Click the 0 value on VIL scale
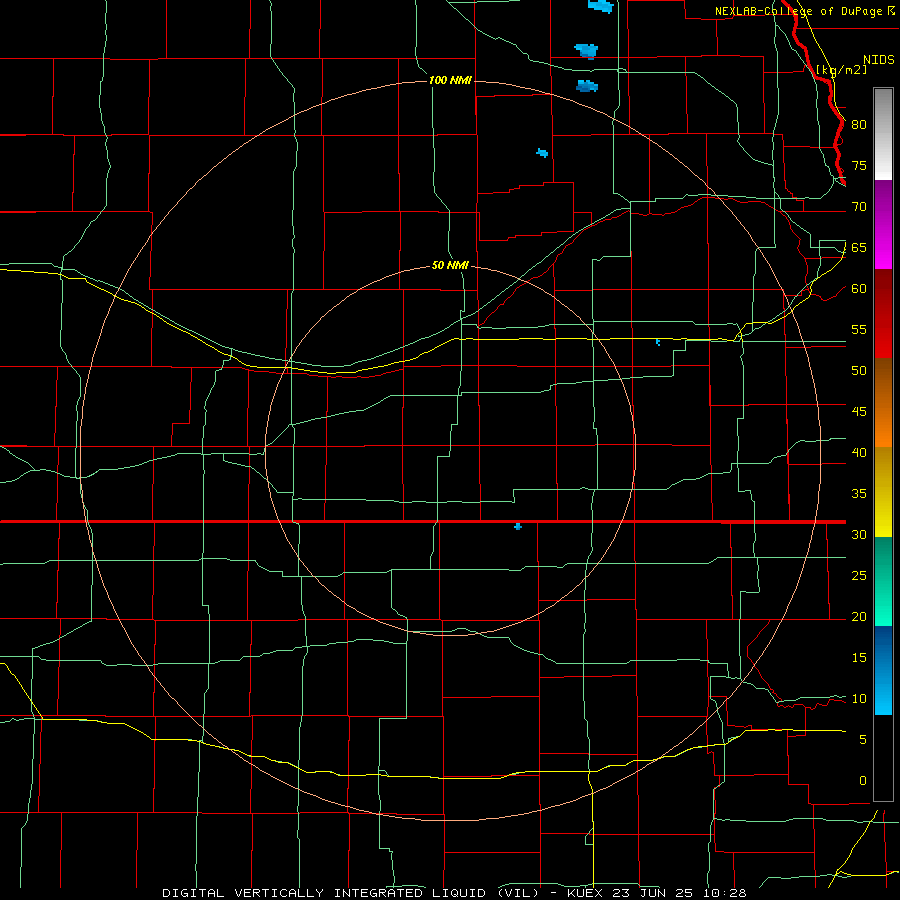Image resolution: width=900 pixels, height=900 pixels. coord(863,781)
